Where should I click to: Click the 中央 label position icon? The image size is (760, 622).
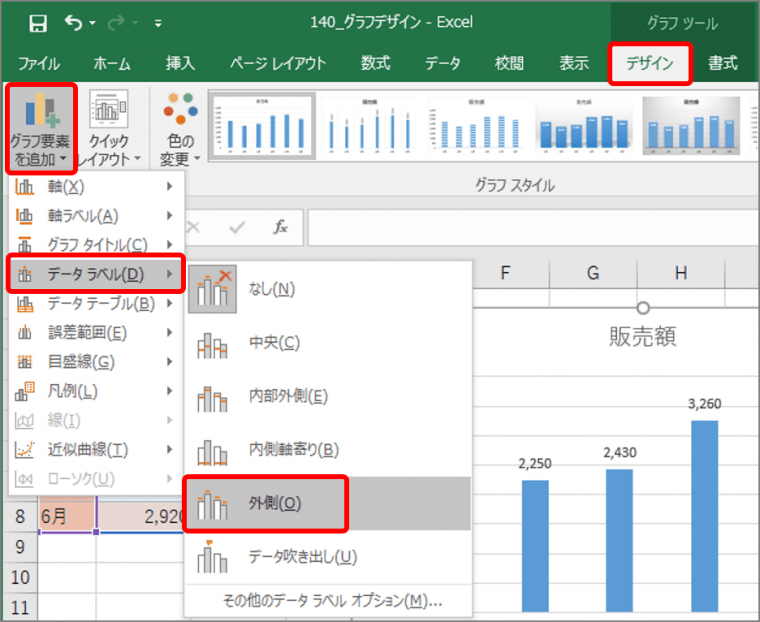212,345
